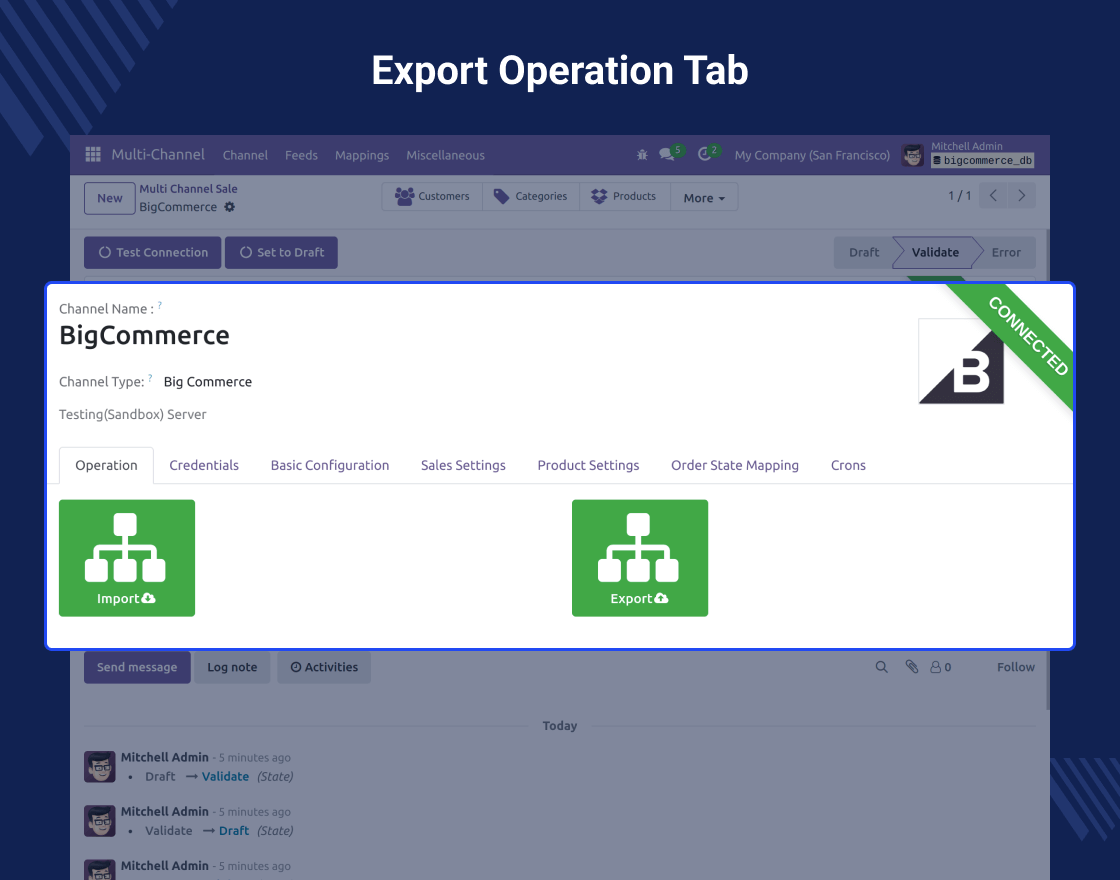The height and width of the screenshot is (880, 1120).
Task: Open the Products smart button
Action: (624, 196)
